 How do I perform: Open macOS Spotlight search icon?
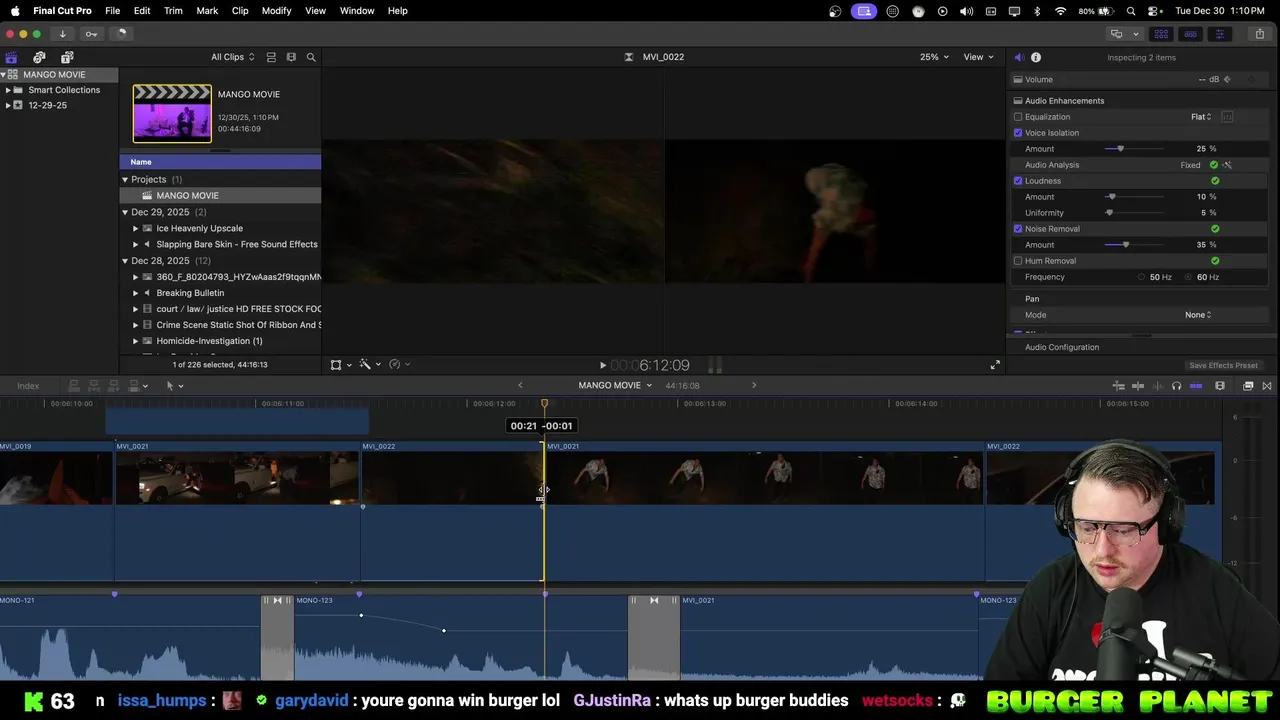[1131, 11]
